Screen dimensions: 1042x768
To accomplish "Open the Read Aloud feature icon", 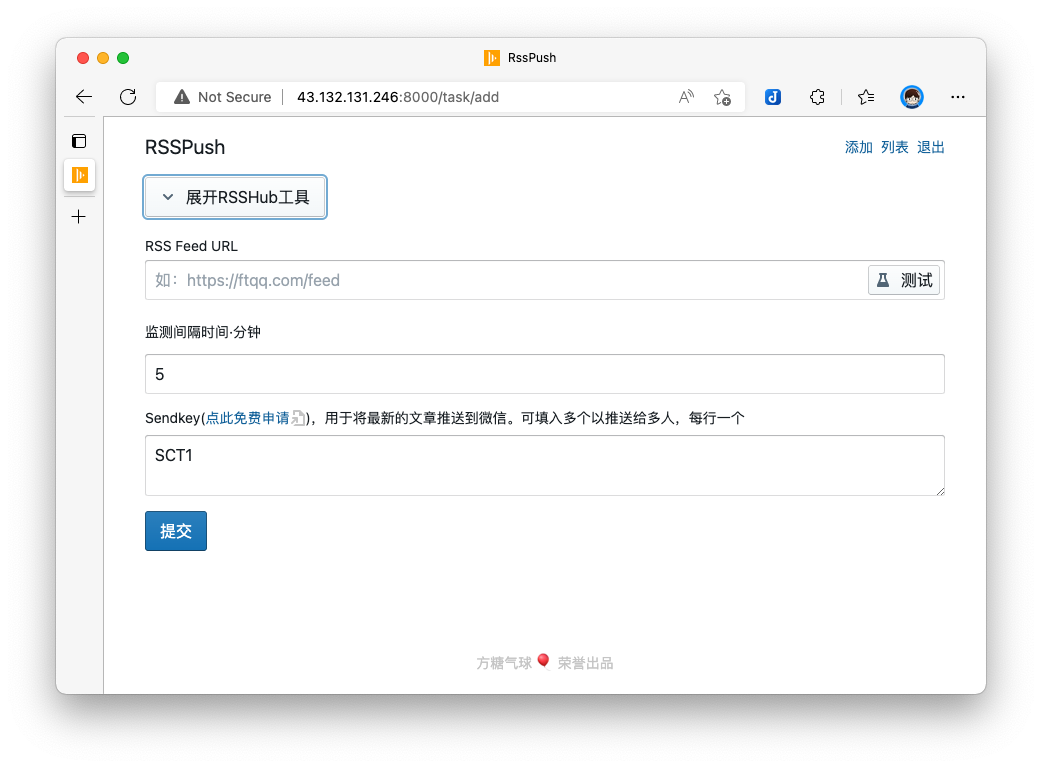I will tap(686, 97).
